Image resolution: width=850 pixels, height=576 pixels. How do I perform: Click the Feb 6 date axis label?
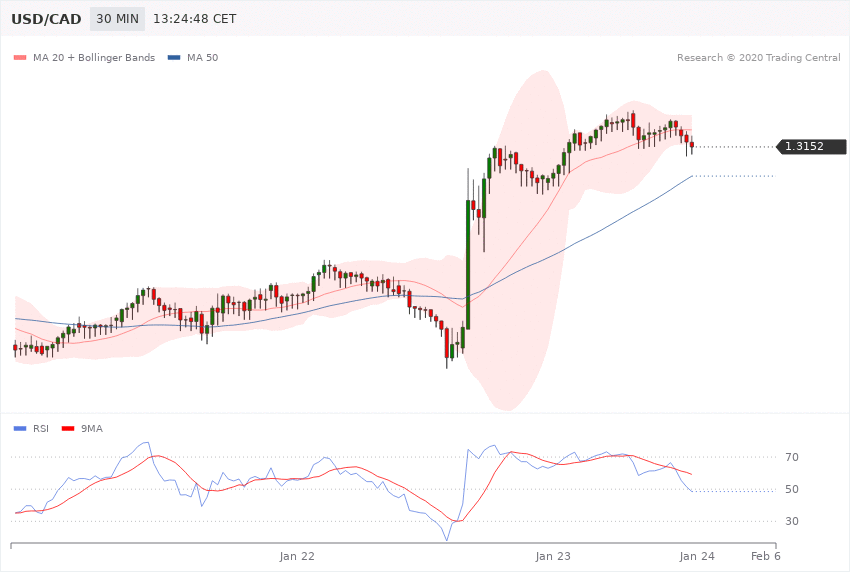[x=765, y=556]
